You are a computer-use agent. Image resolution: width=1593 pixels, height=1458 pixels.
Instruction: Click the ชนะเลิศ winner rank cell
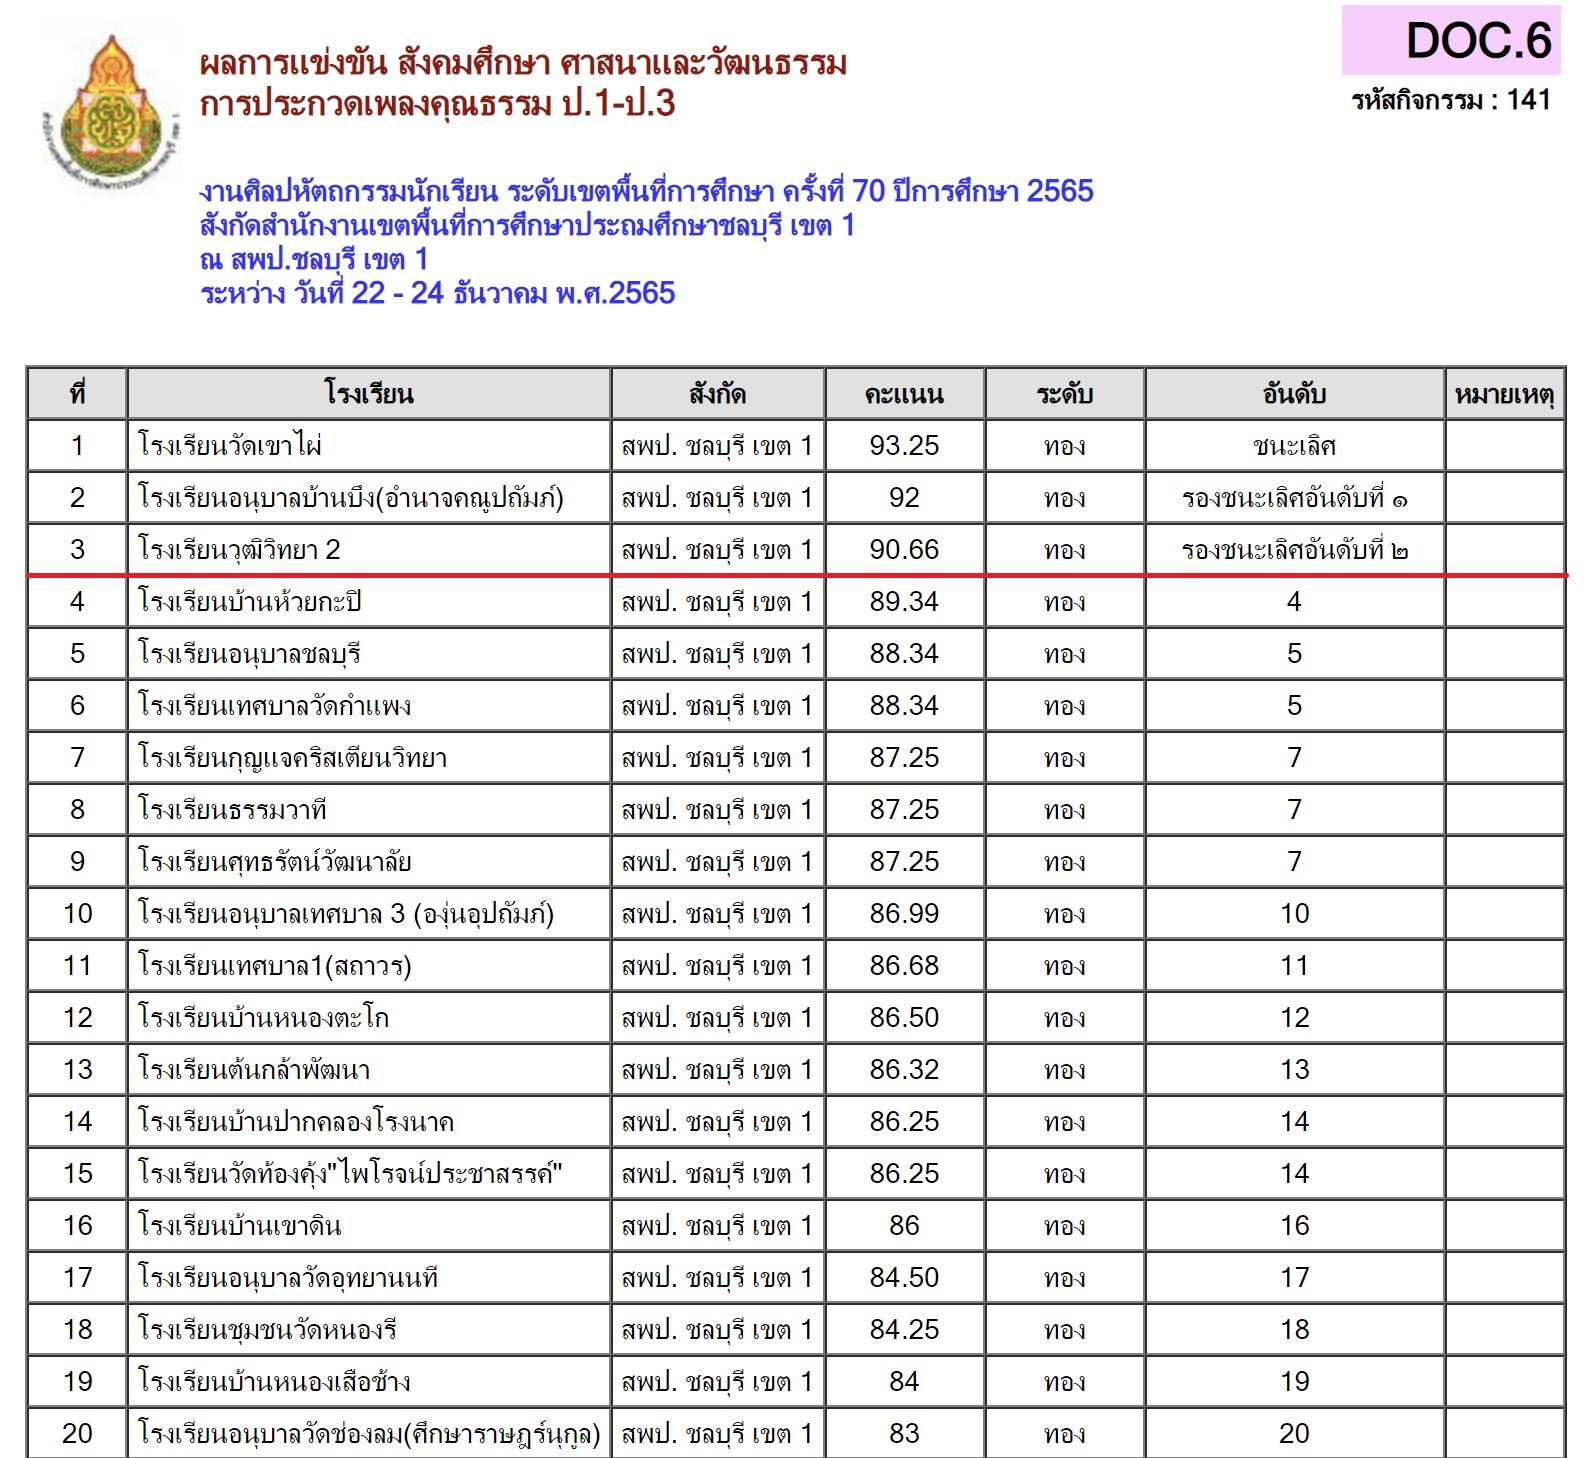[1294, 446]
